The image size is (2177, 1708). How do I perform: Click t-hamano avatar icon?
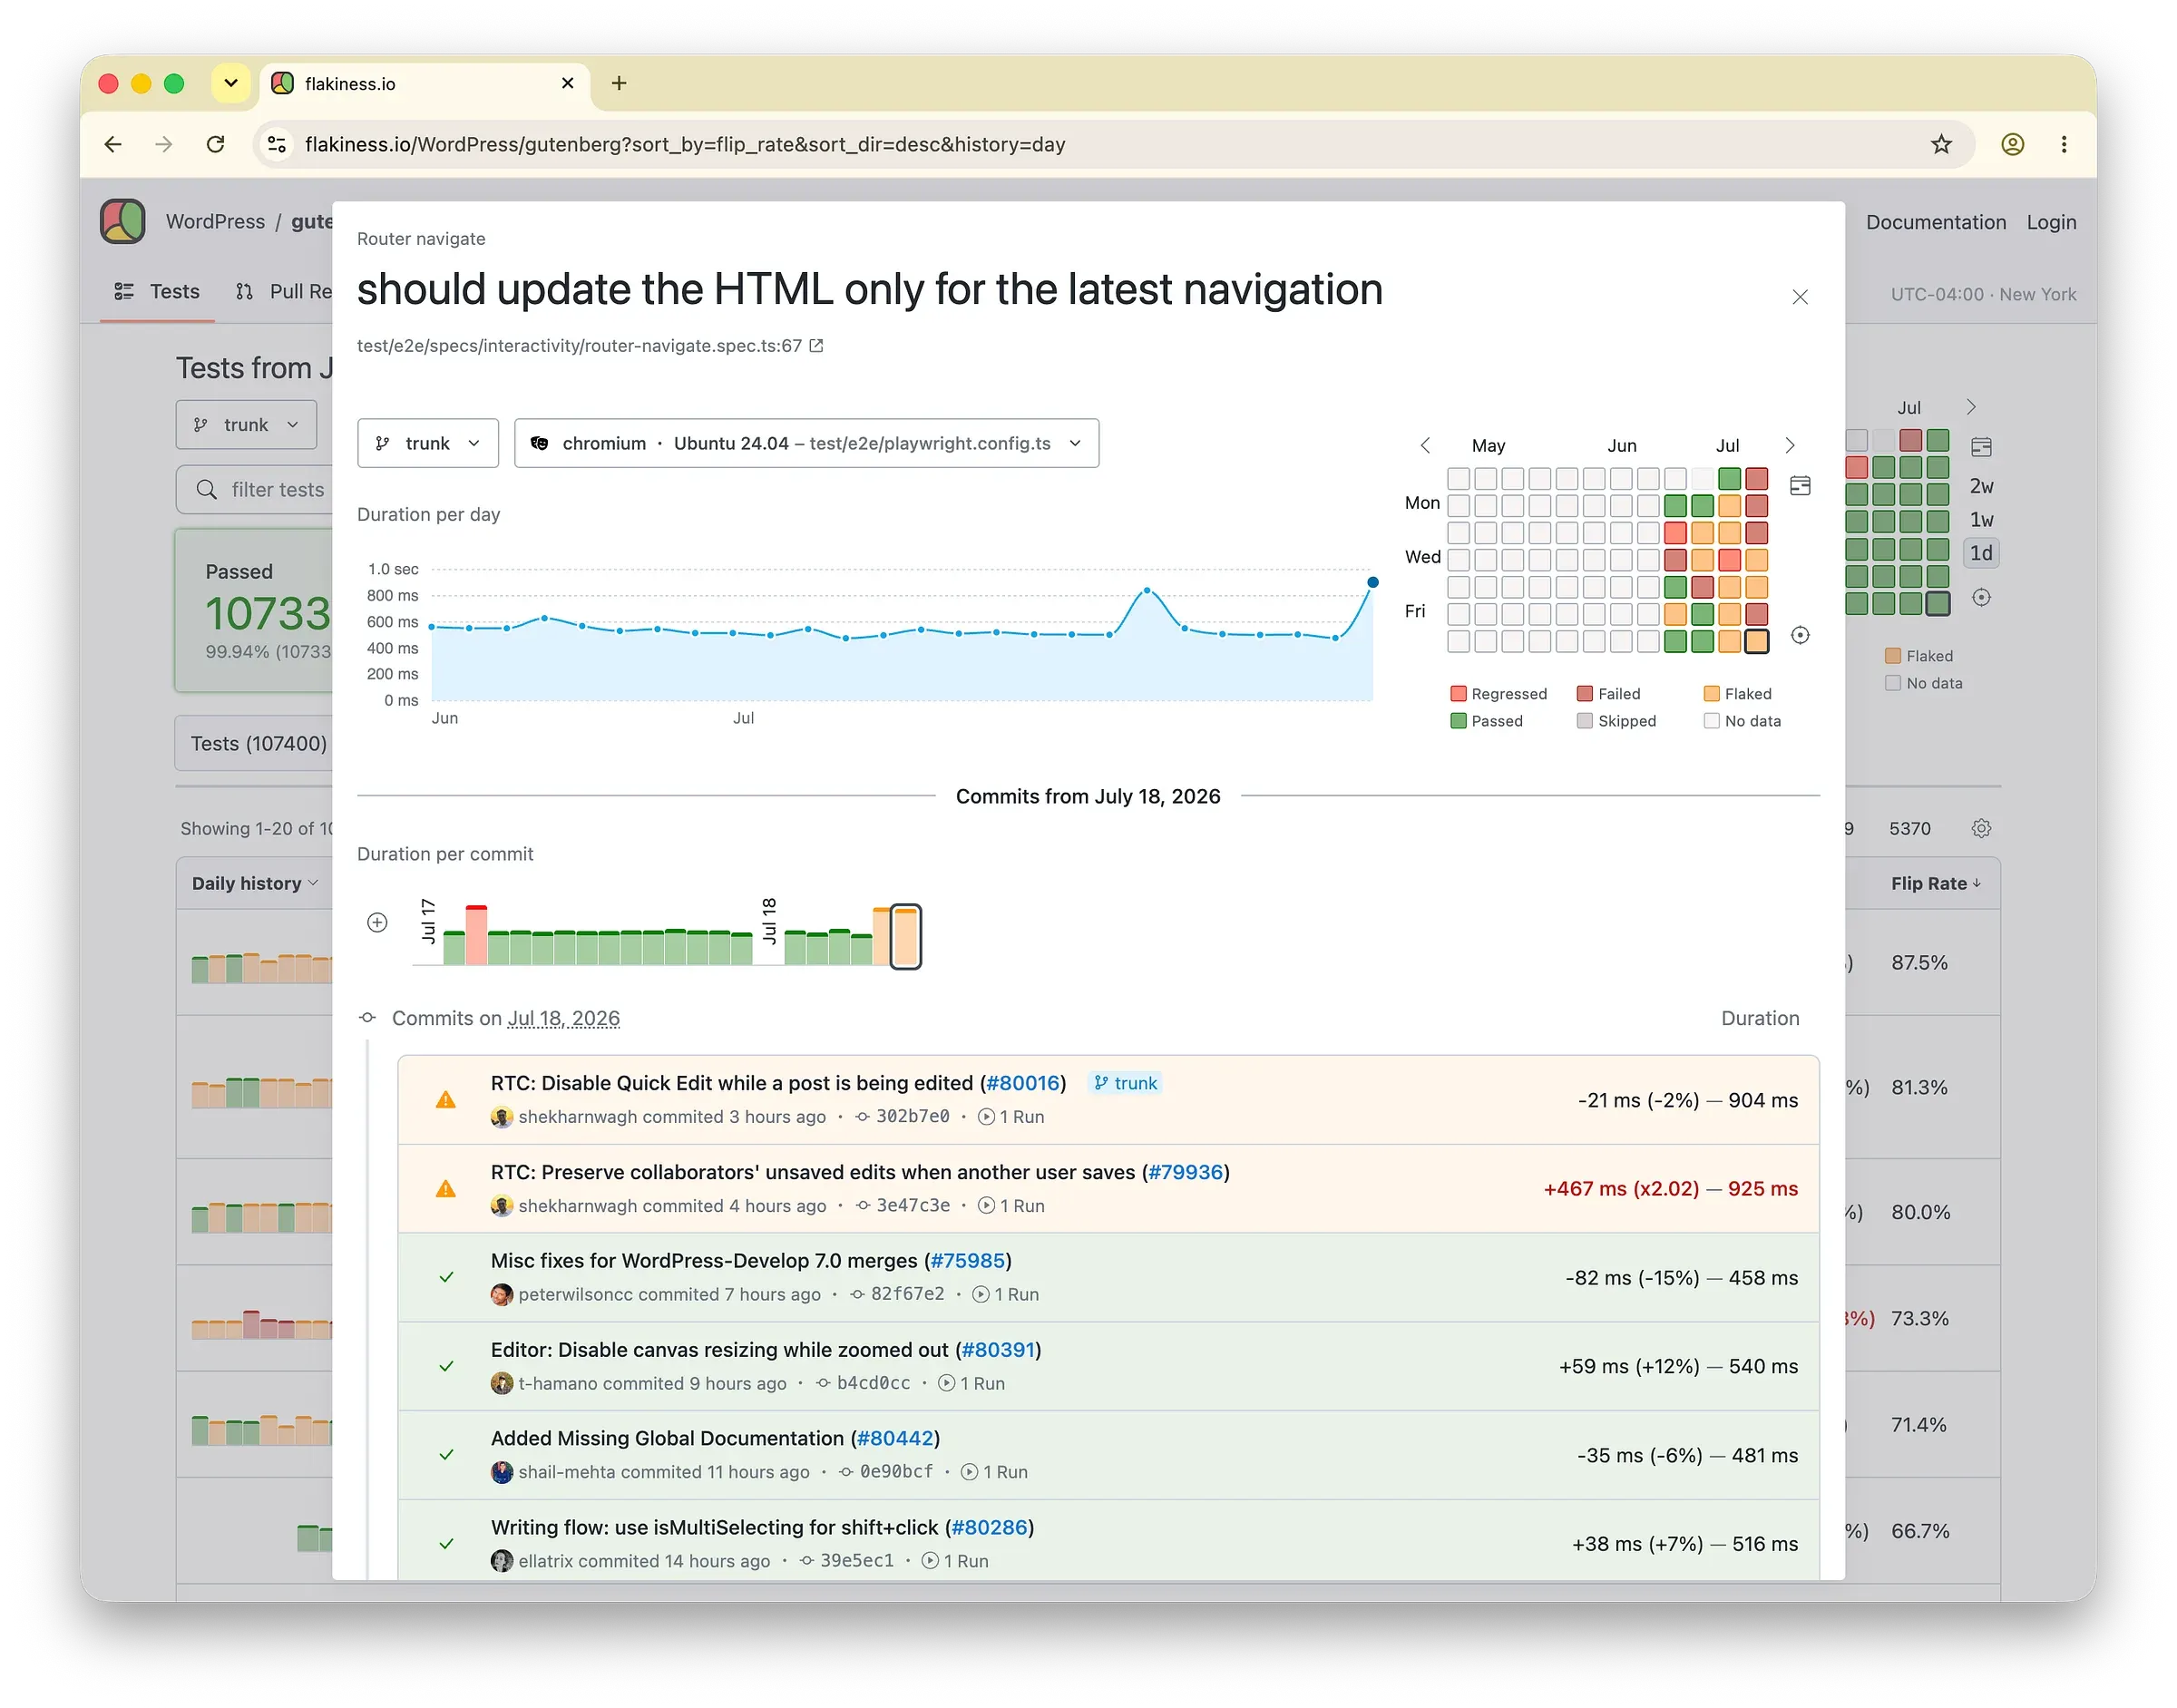(502, 1383)
